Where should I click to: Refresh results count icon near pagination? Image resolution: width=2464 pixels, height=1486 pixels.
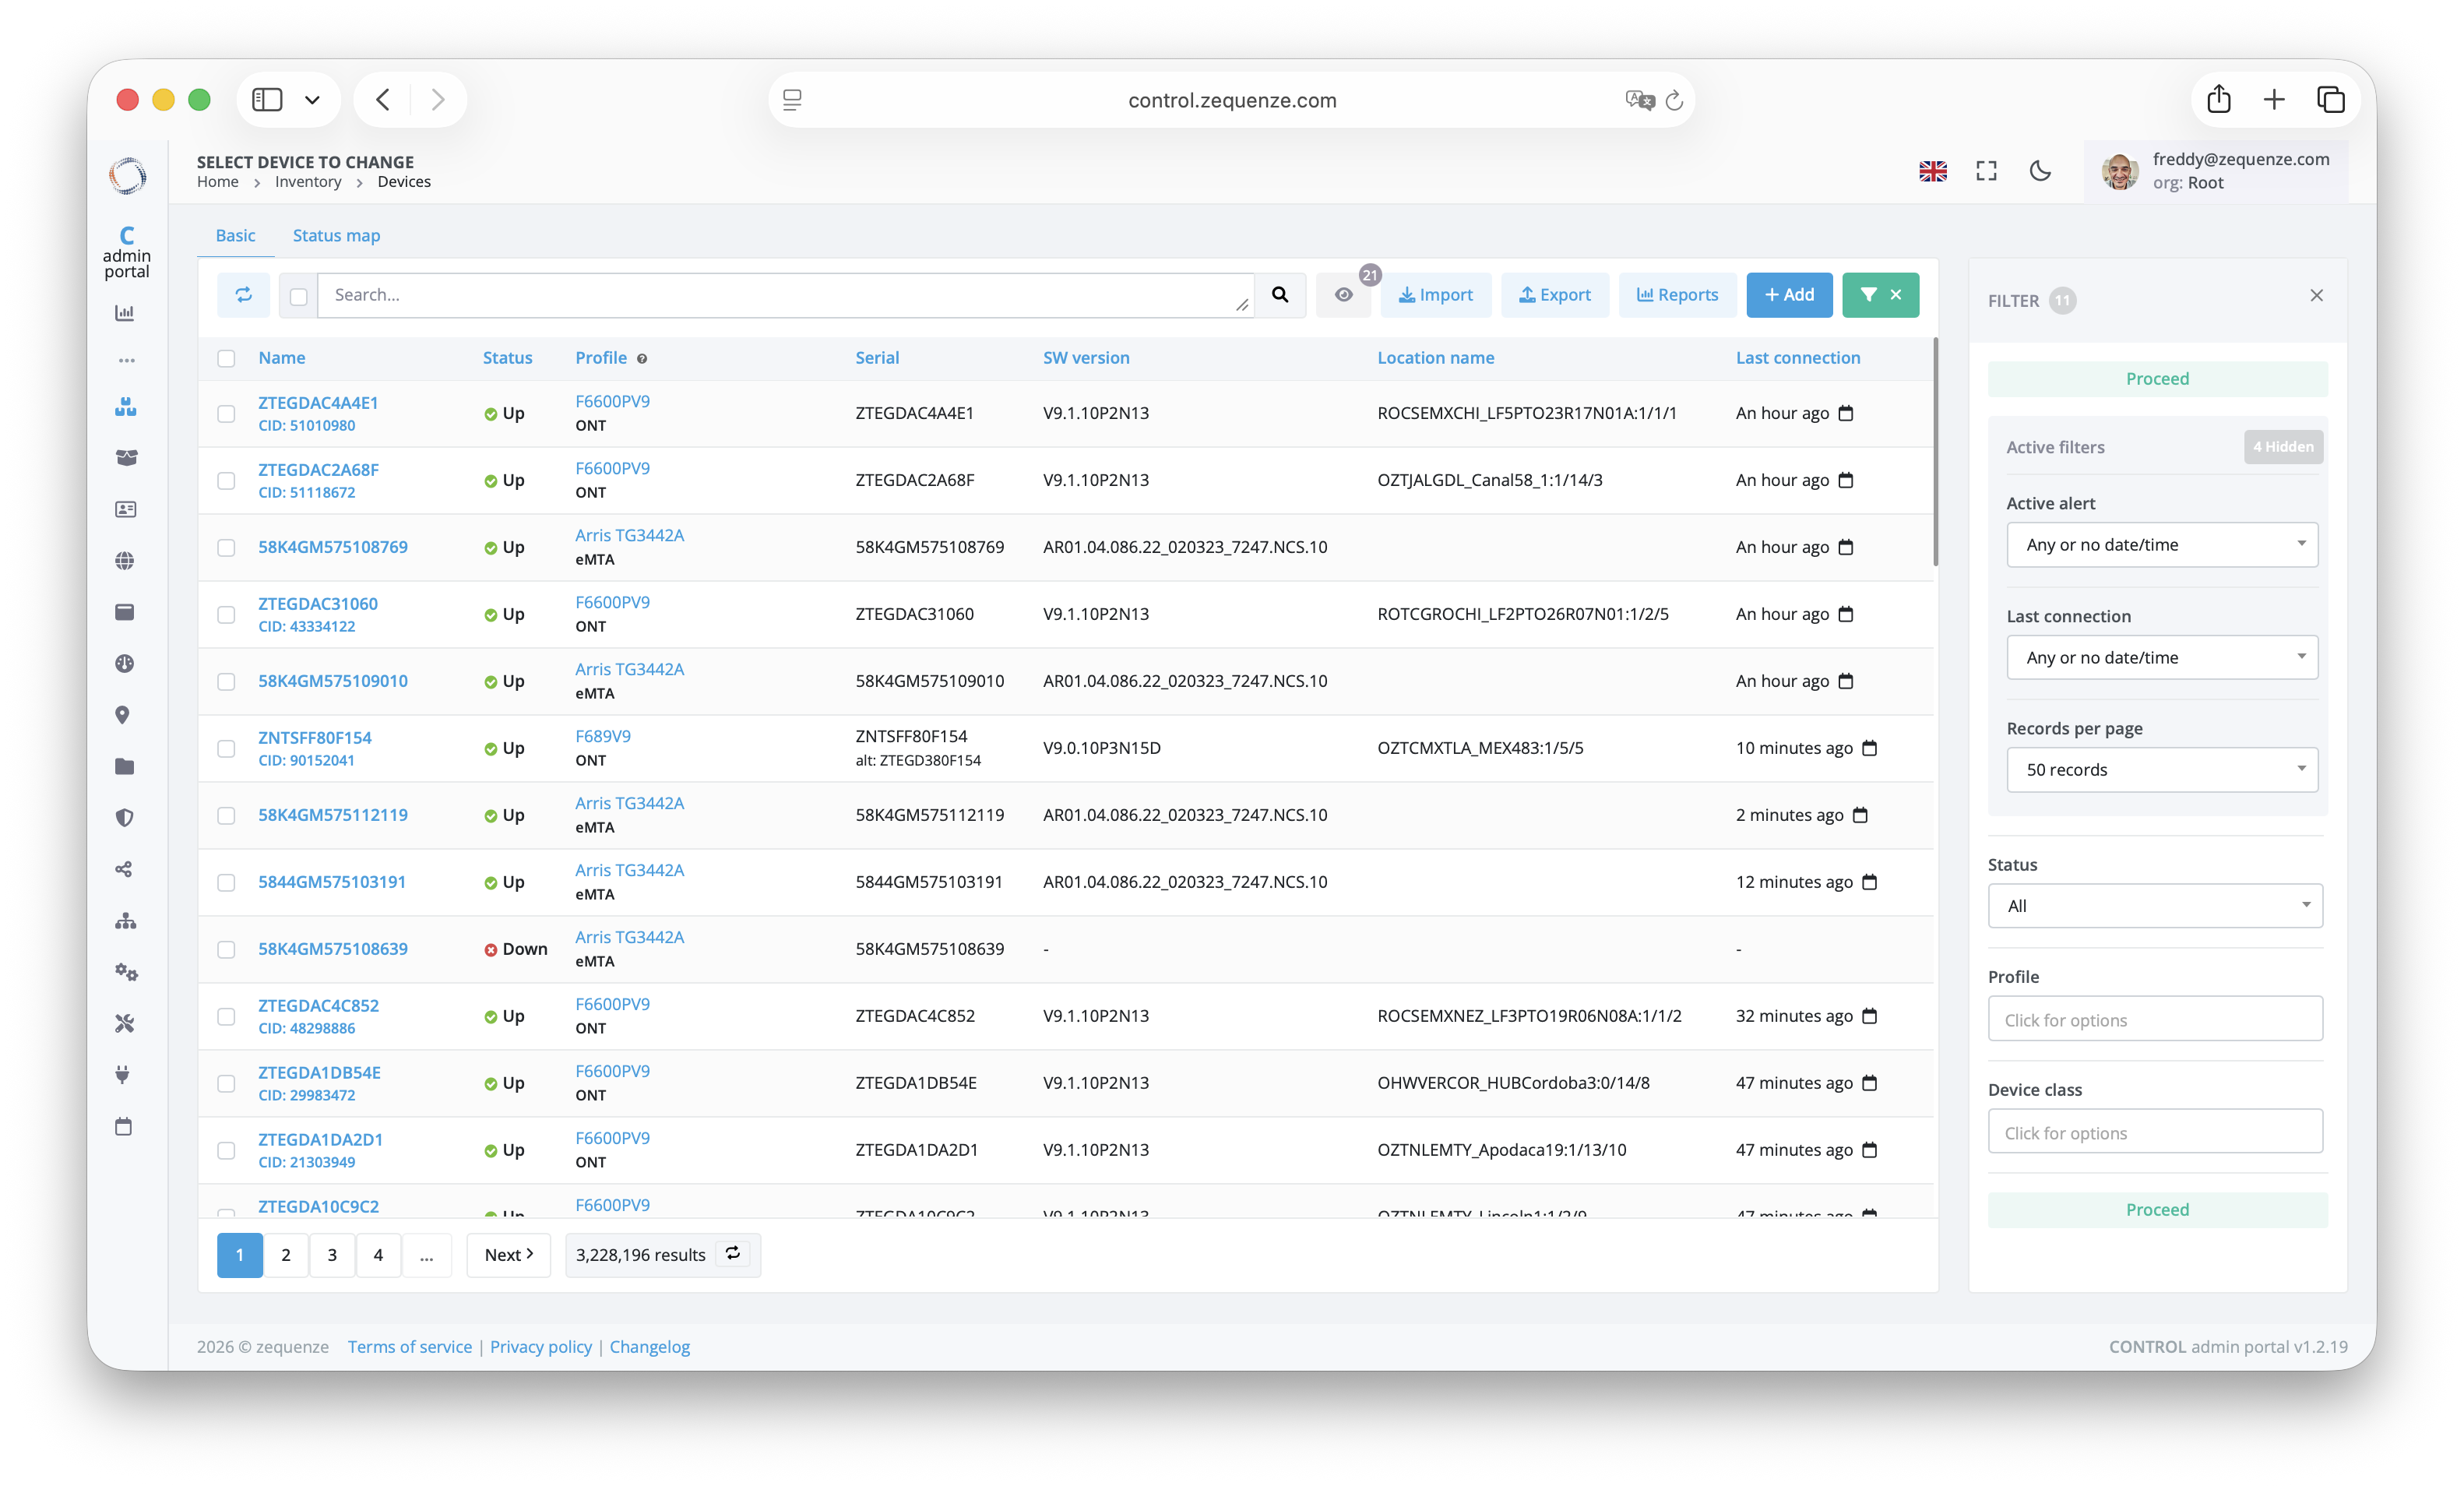point(733,1254)
